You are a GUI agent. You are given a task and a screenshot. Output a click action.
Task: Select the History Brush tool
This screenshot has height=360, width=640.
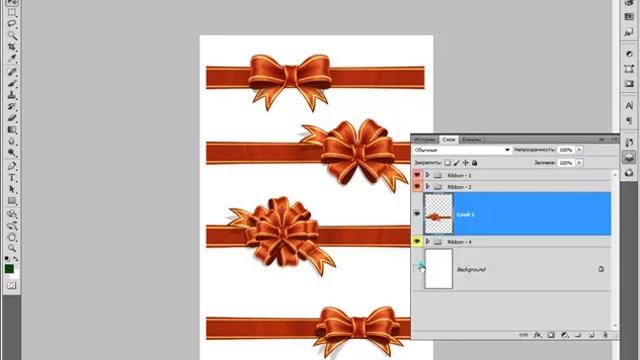point(12,107)
